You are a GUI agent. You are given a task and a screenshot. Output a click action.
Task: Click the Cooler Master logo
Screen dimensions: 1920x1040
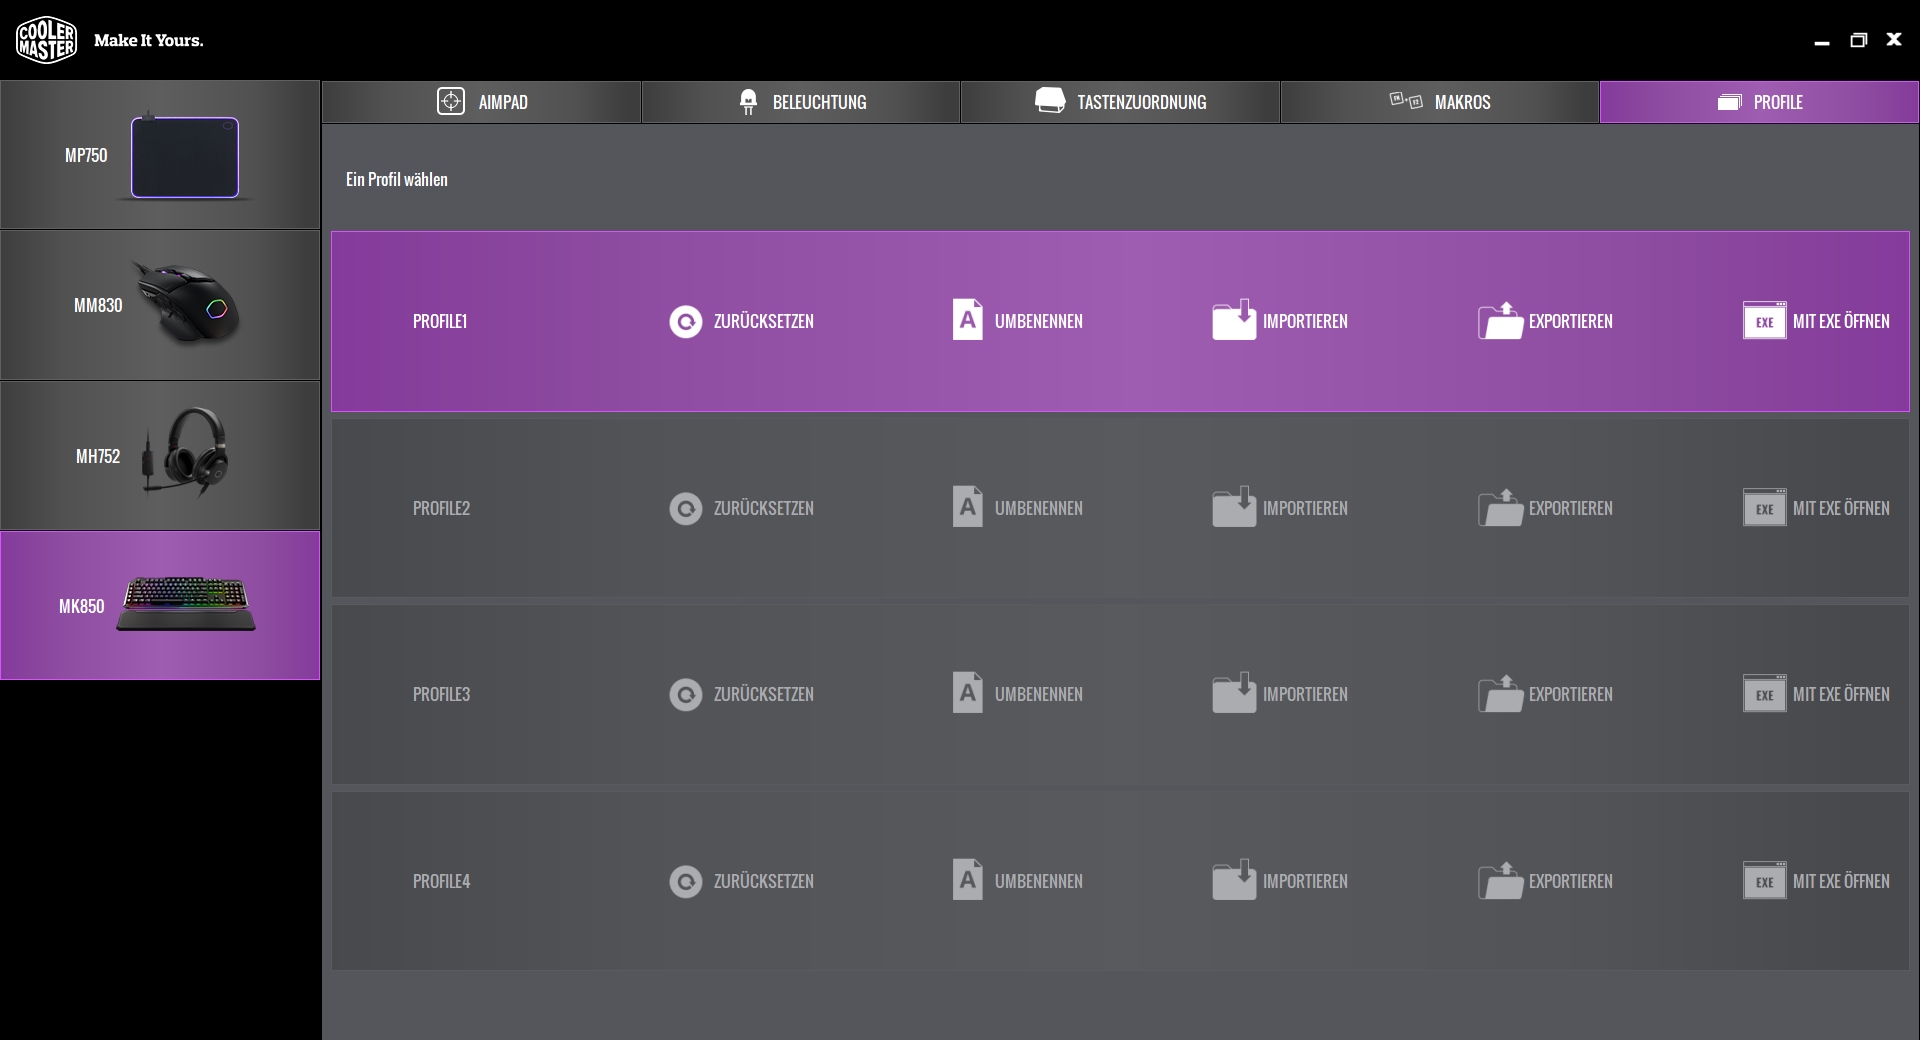tap(46, 40)
